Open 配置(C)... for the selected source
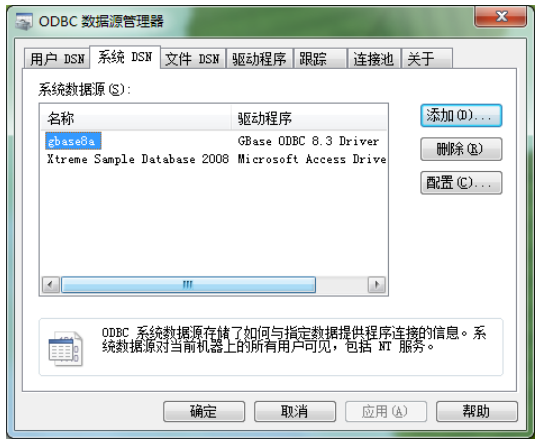This screenshot has width=542, height=445. click(461, 183)
